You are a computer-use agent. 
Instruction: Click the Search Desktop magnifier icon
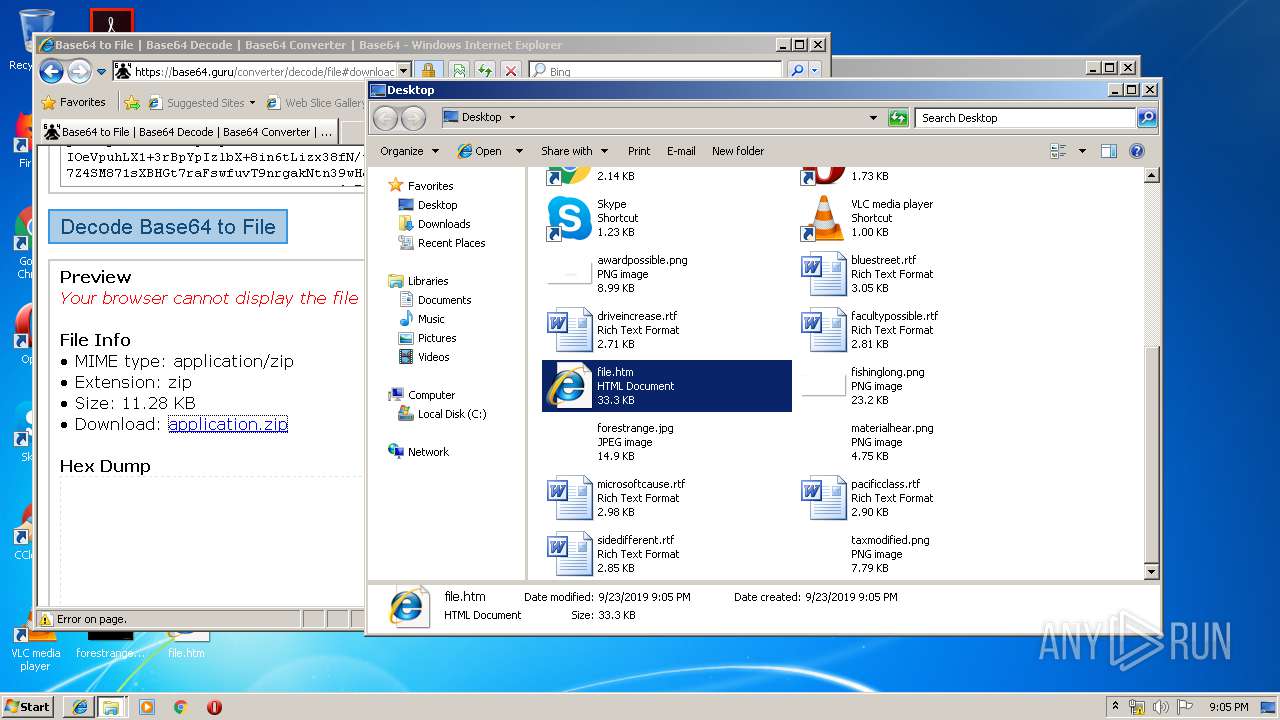1147,118
